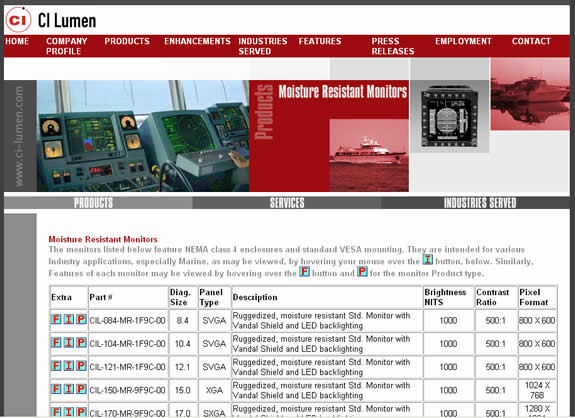Click the blue I button in intro paragraph
Image resolution: width=575 pixels, height=418 pixels.
pos(428,260)
